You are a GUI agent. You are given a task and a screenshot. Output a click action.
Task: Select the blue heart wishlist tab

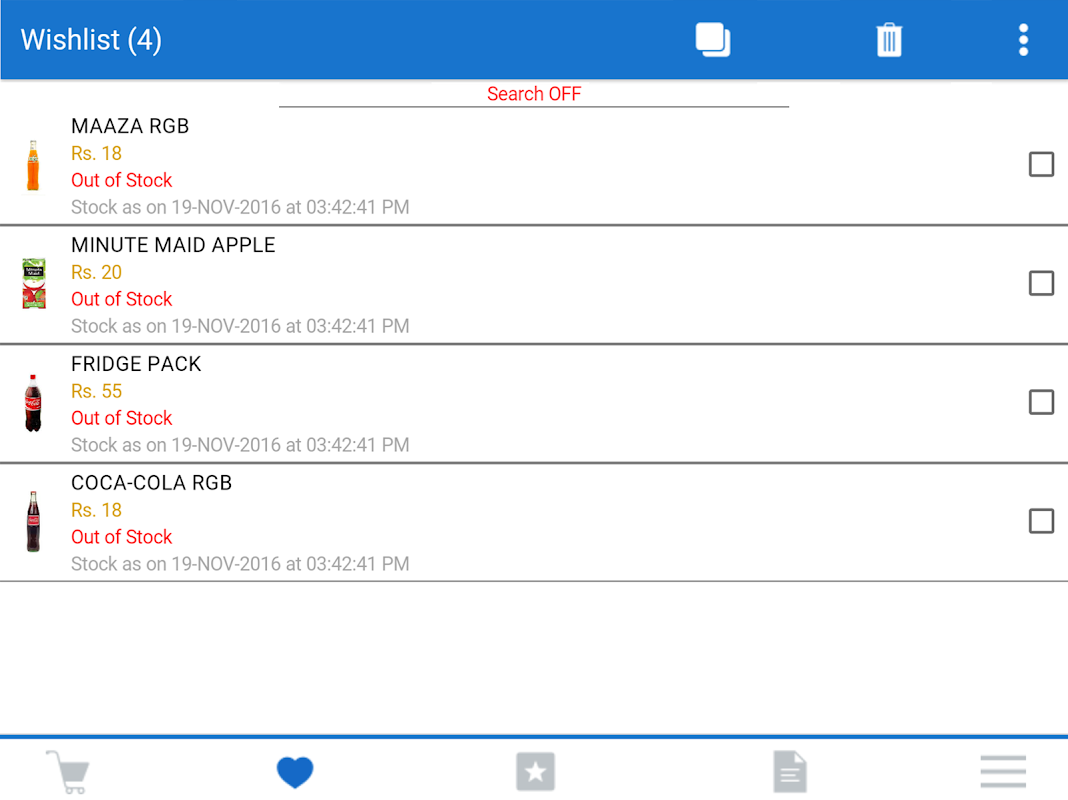[295, 772]
